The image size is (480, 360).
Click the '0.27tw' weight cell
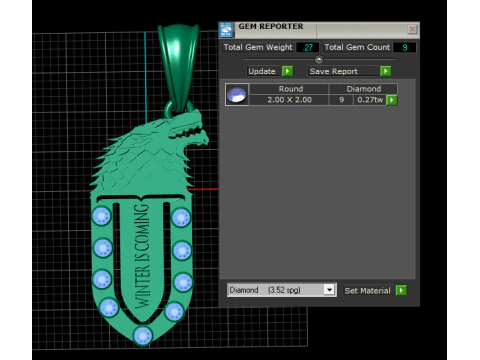point(370,100)
